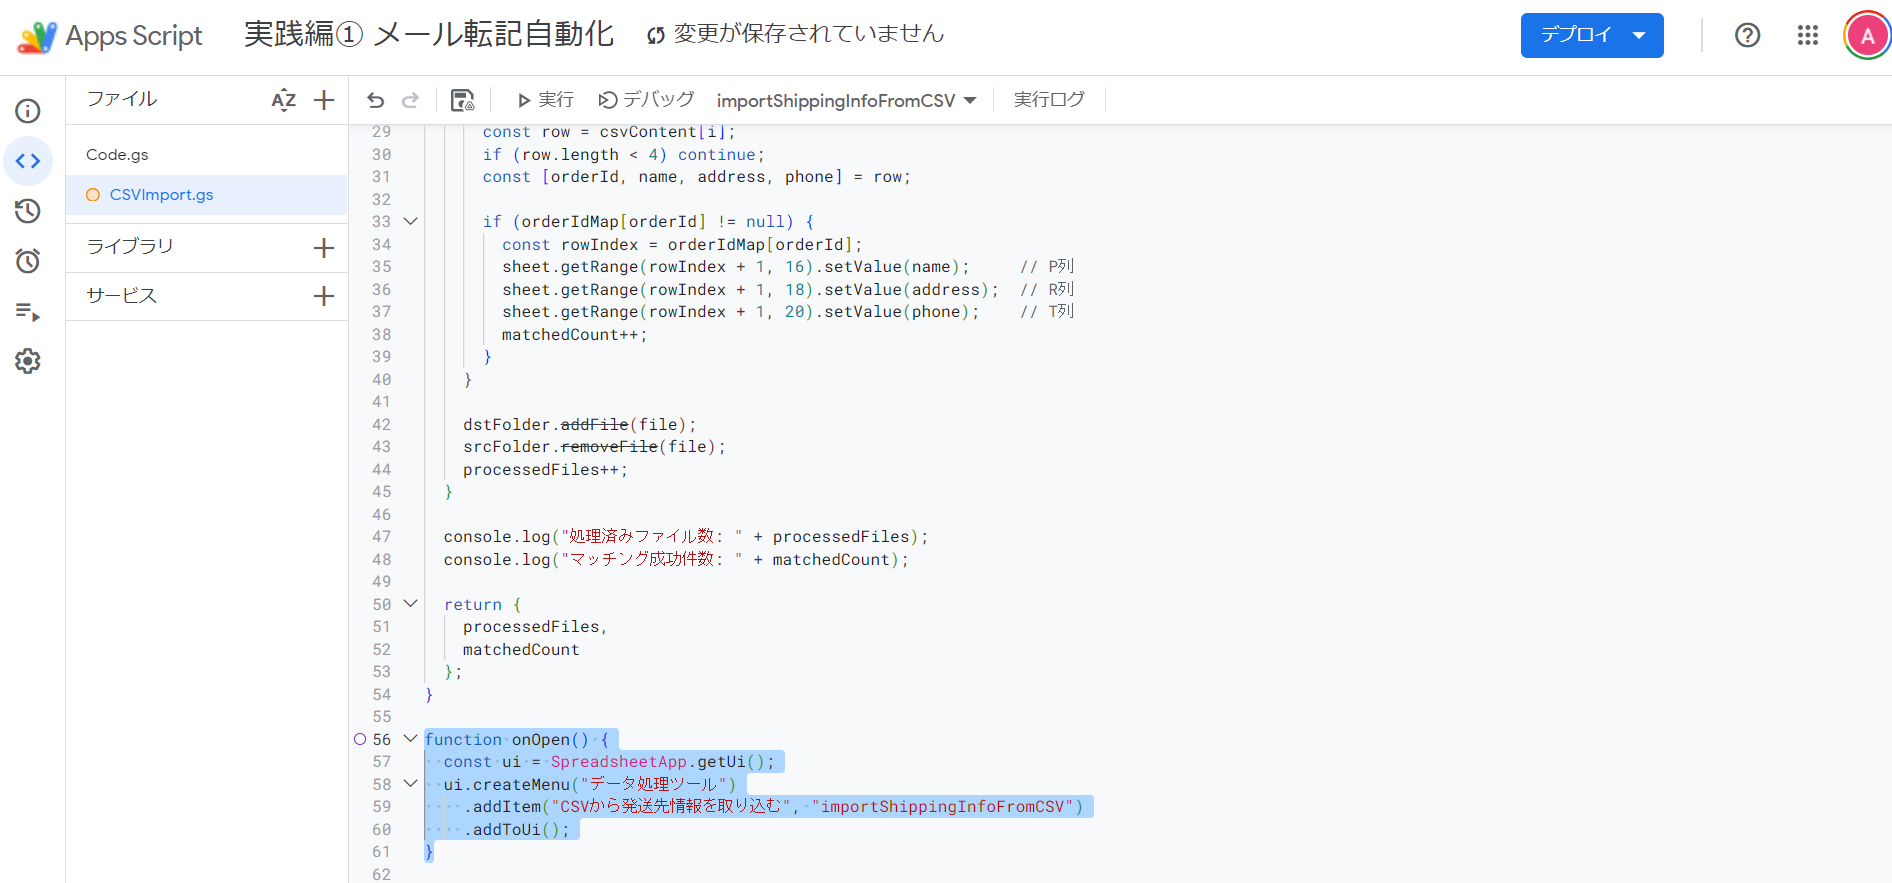This screenshot has width=1892, height=883.
Task: Open the Triggers alarm clock icon
Action: 28,261
